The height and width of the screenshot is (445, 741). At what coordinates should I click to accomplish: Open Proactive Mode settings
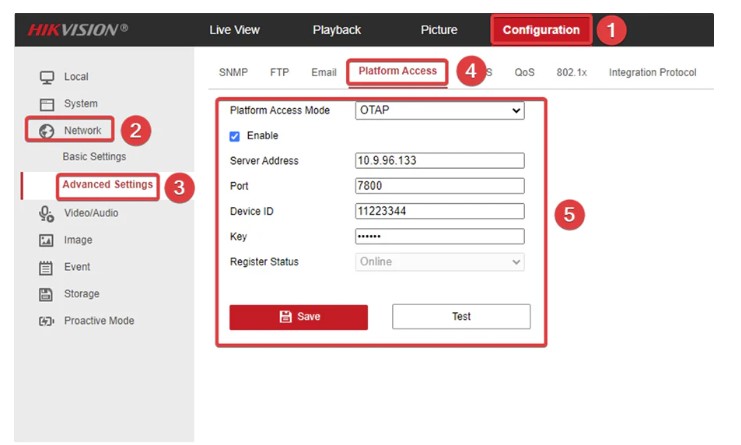point(99,321)
